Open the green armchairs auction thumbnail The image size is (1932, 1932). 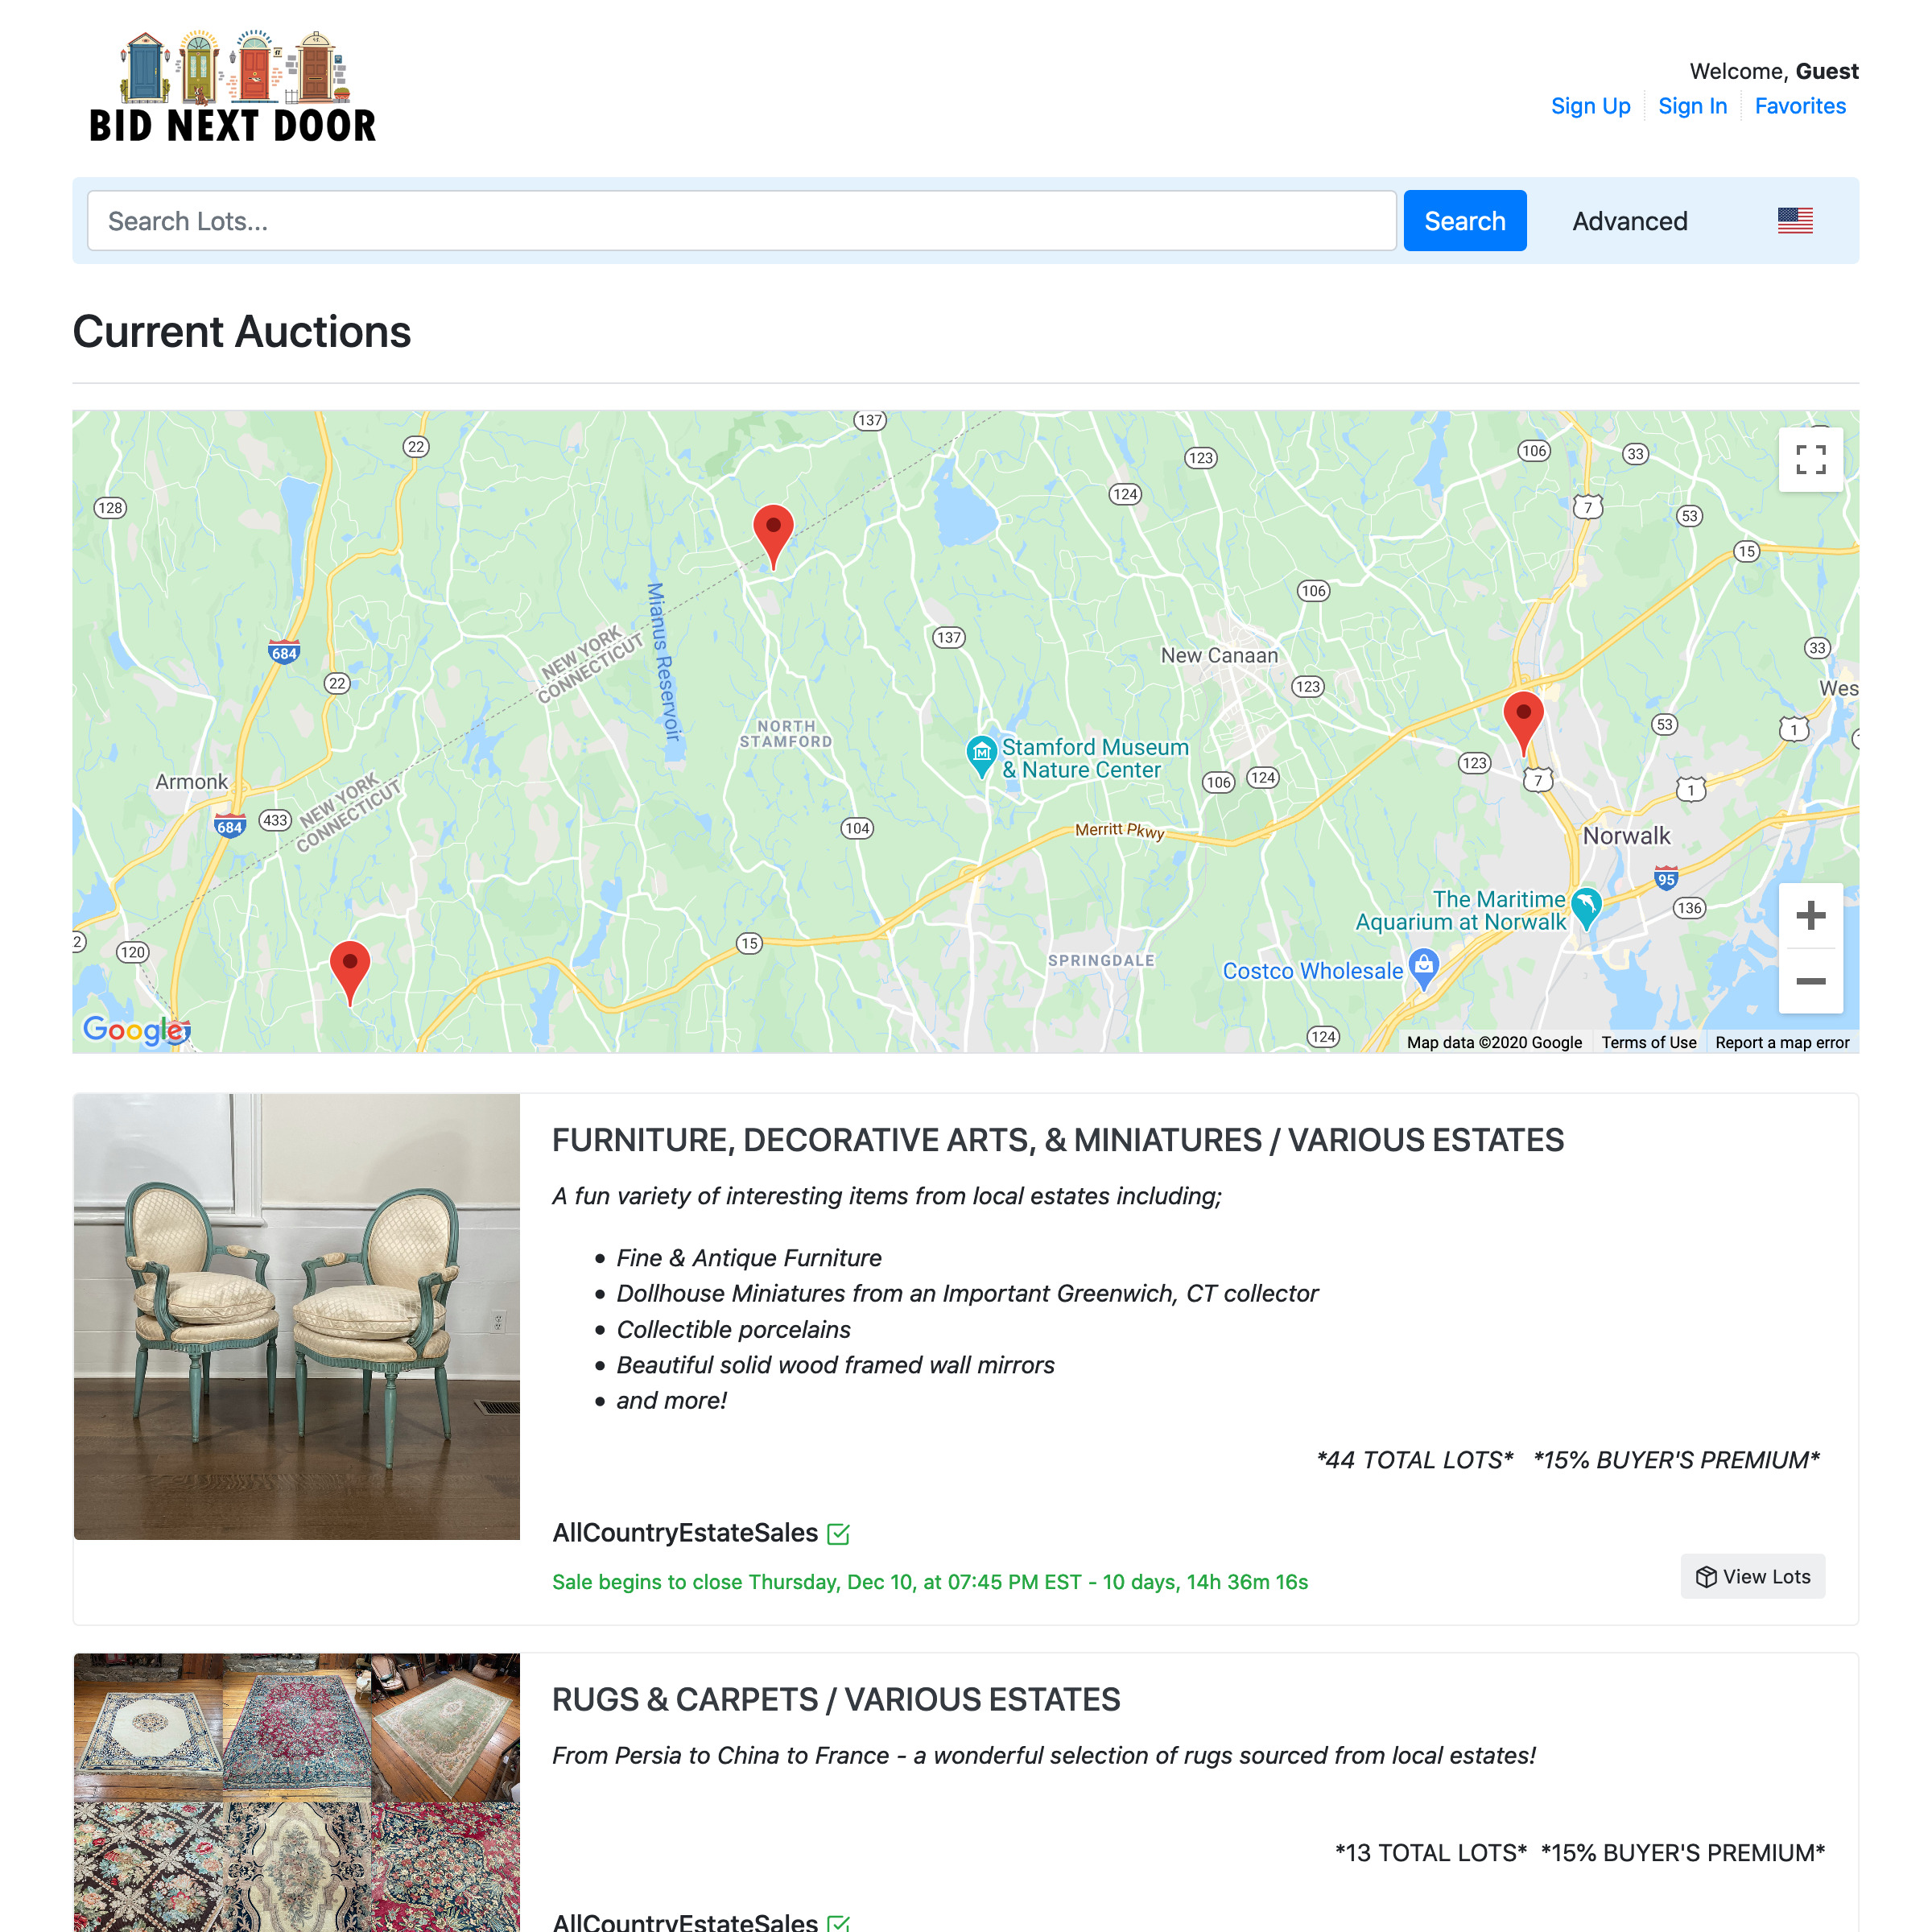(297, 1316)
